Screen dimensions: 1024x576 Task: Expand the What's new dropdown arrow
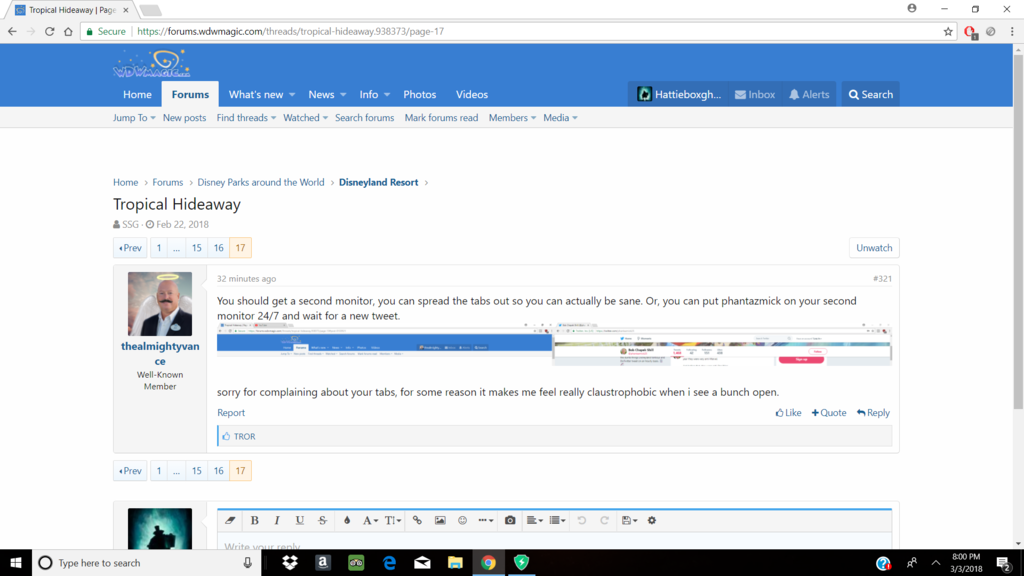click(292, 95)
